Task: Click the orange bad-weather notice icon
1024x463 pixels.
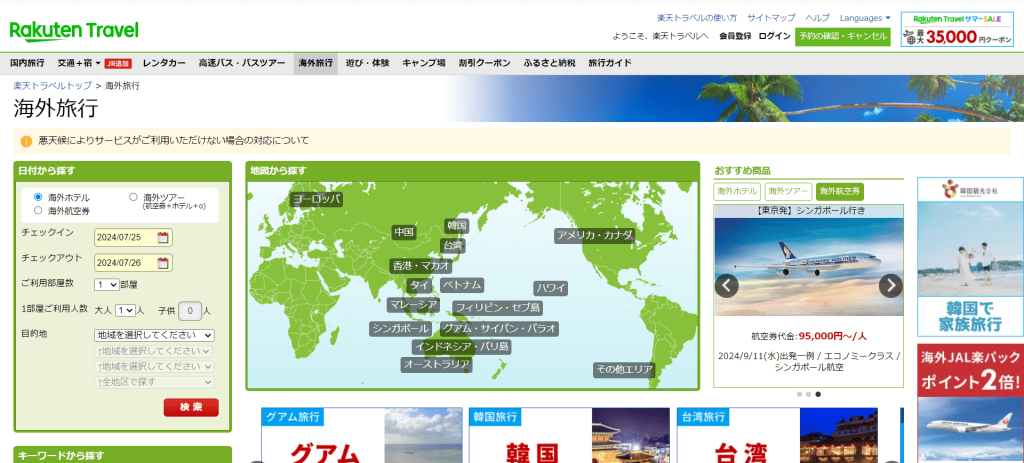Action: (x=26, y=141)
